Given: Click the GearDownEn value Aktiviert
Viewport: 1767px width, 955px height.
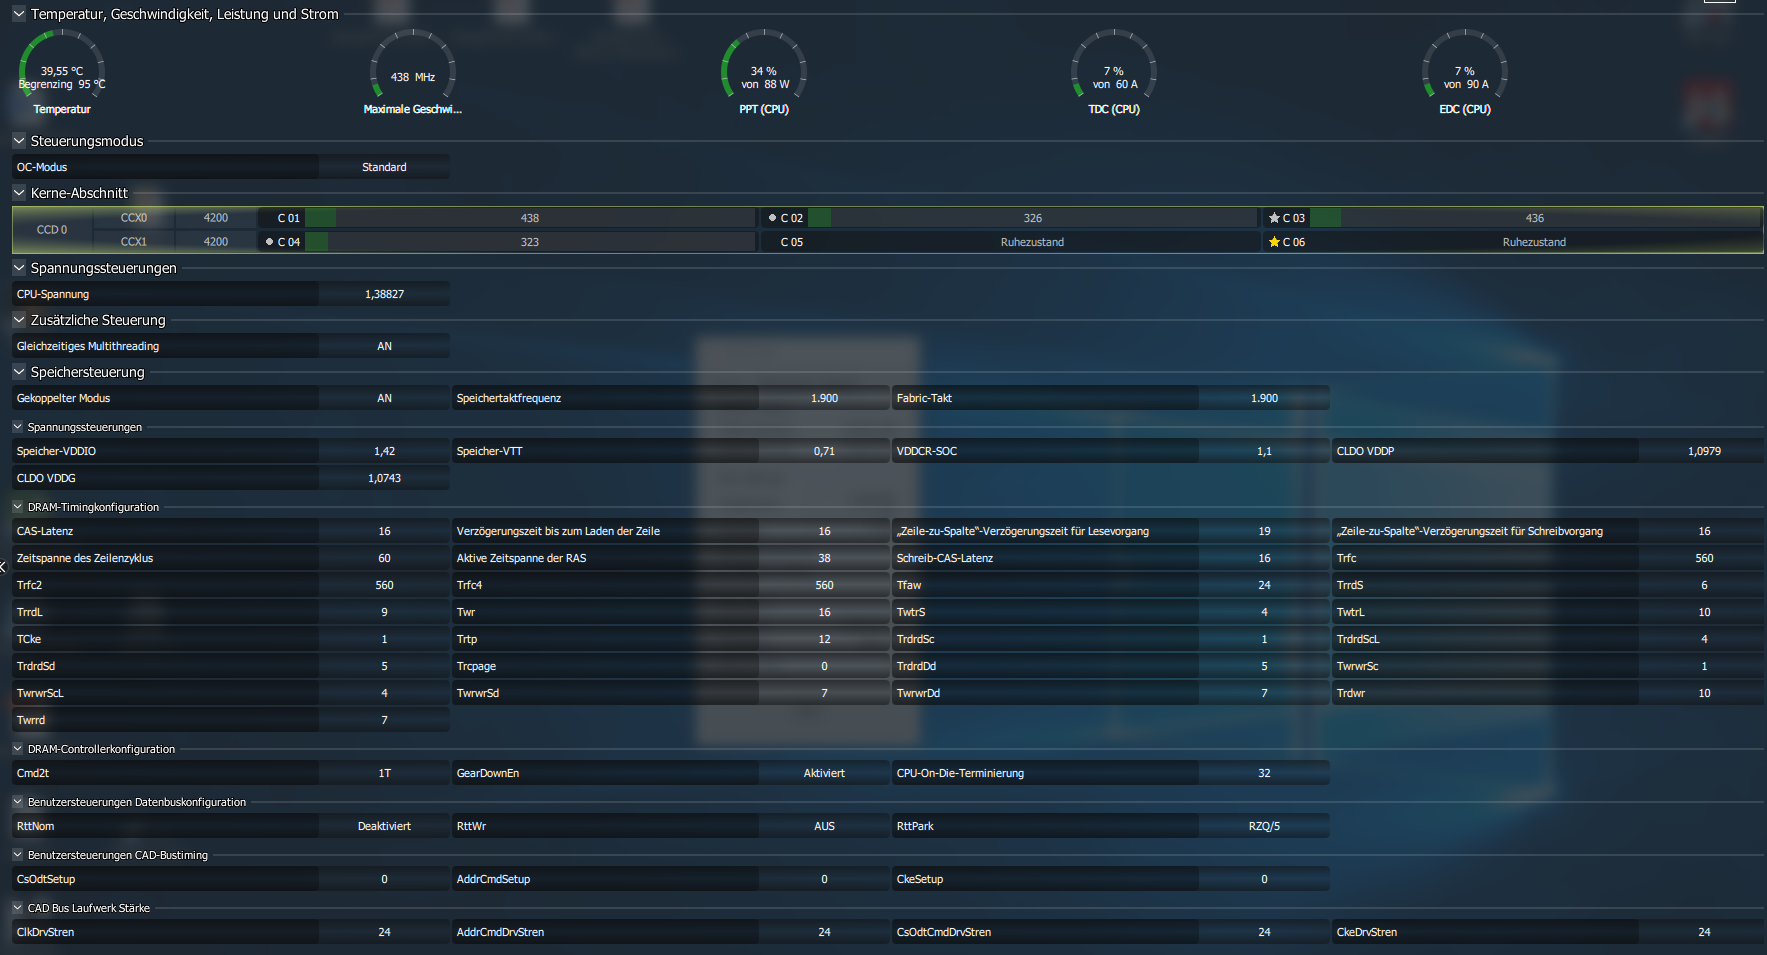Looking at the screenshot, I should (x=824, y=773).
